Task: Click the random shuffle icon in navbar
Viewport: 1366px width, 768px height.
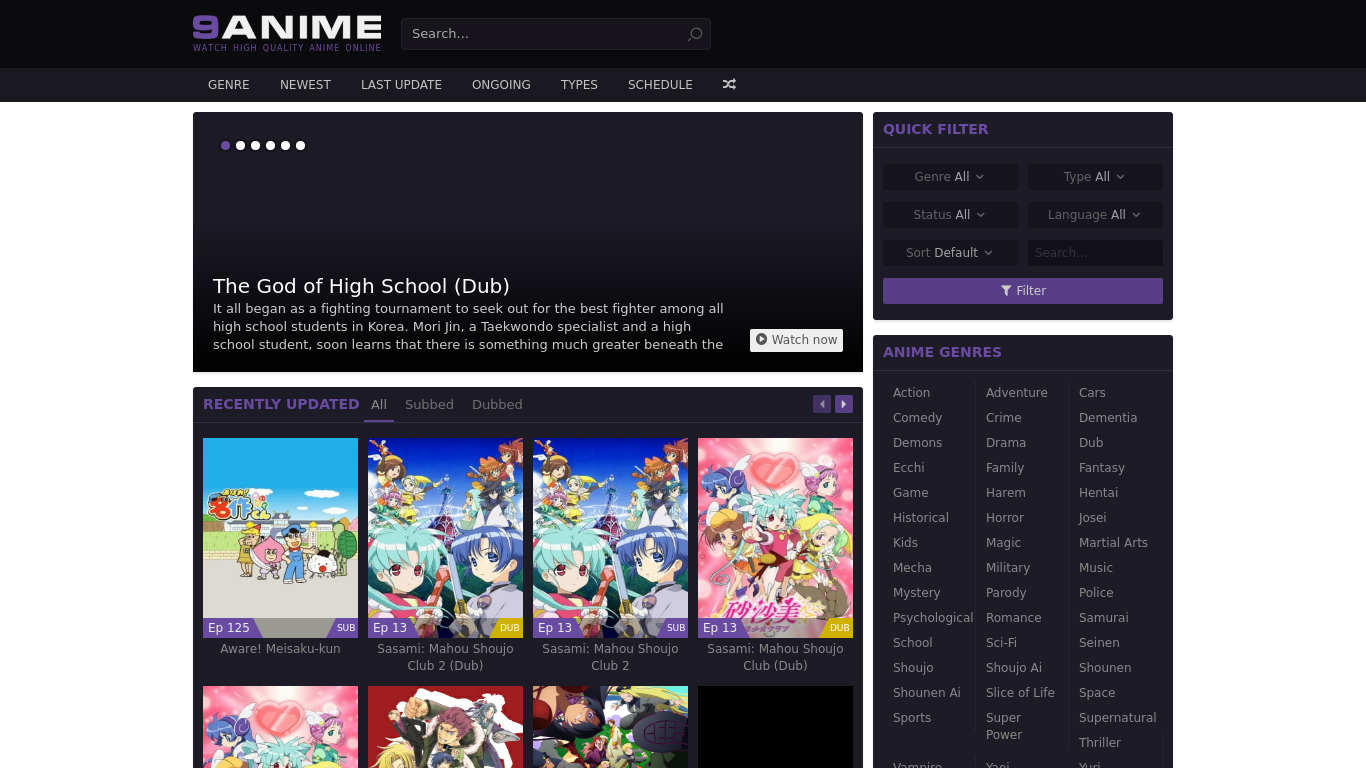Action: click(x=729, y=85)
